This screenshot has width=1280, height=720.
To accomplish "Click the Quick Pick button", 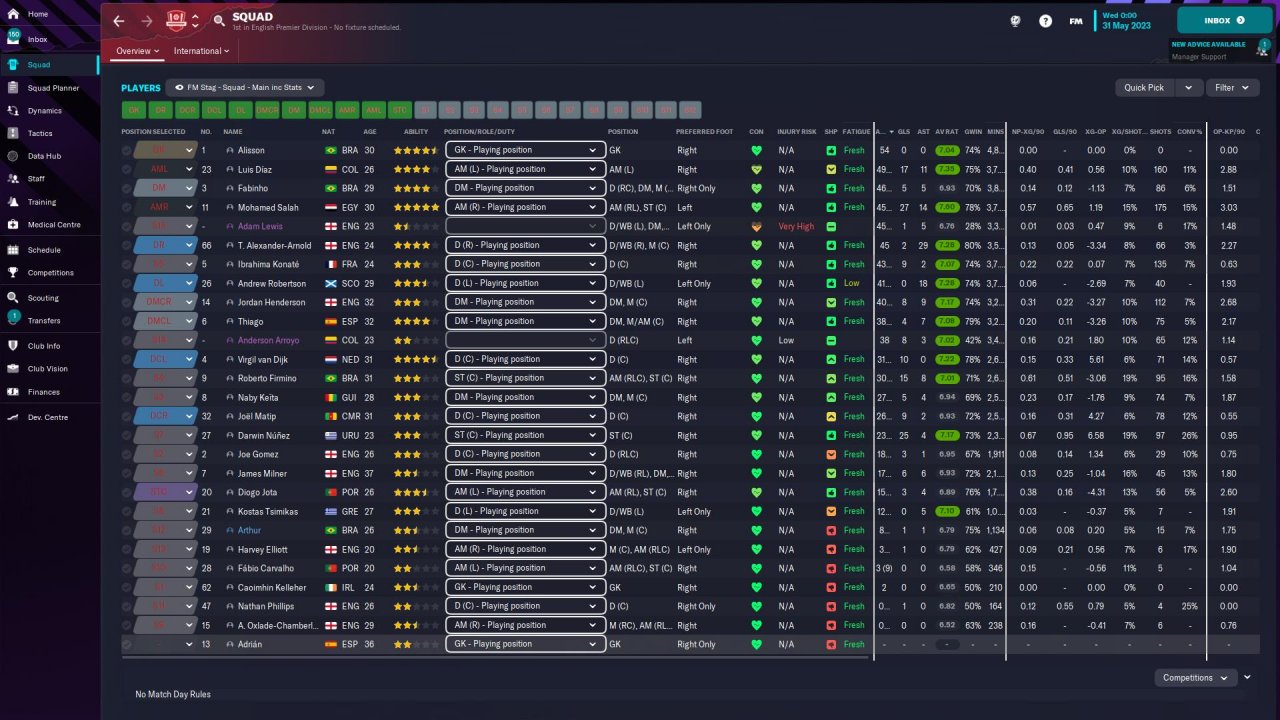I will point(1144,88).
